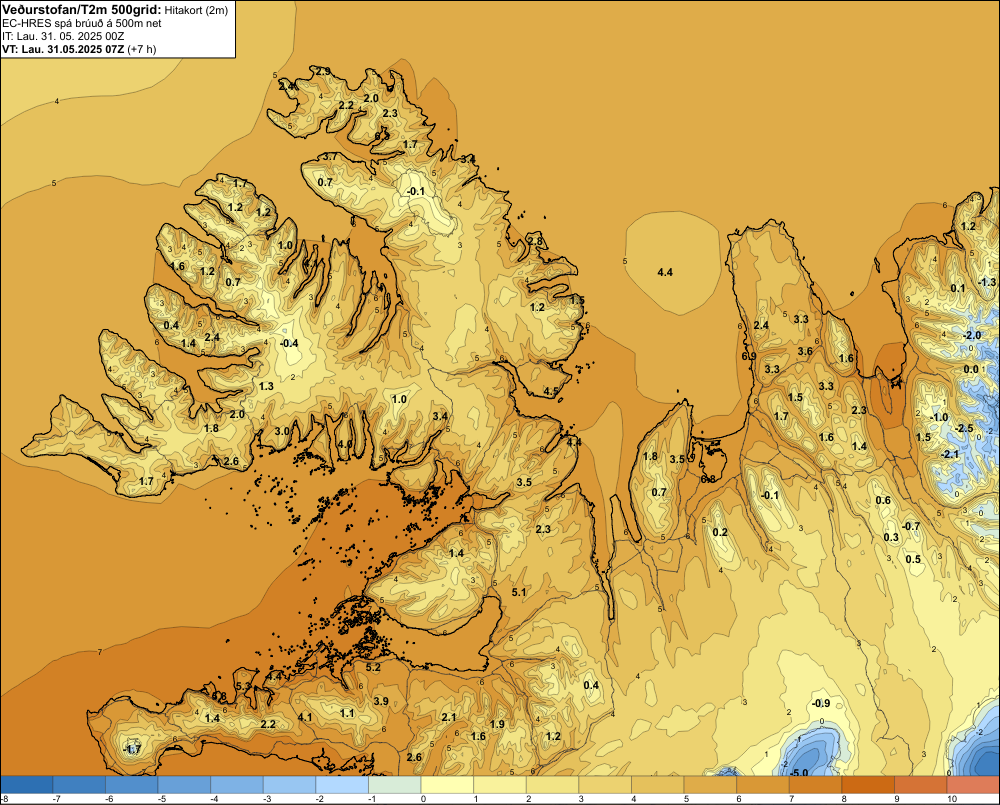
Task: Click the '0.3' temperature value
Action: click(x=891, y=537)
